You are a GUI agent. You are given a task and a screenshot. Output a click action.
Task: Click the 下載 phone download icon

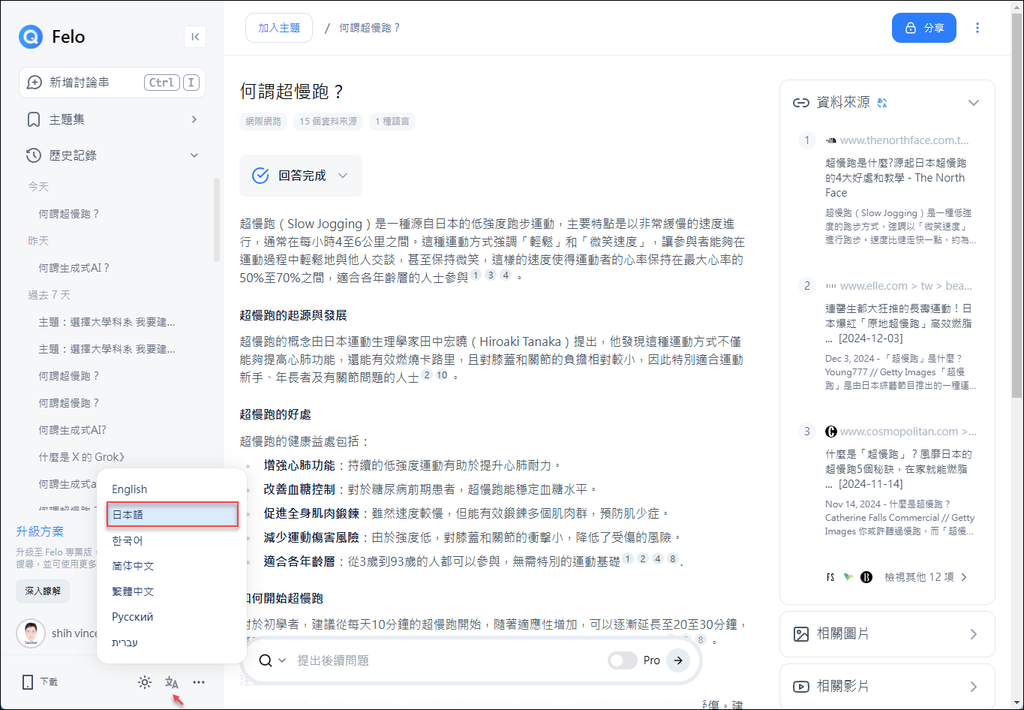coord(28,682)
